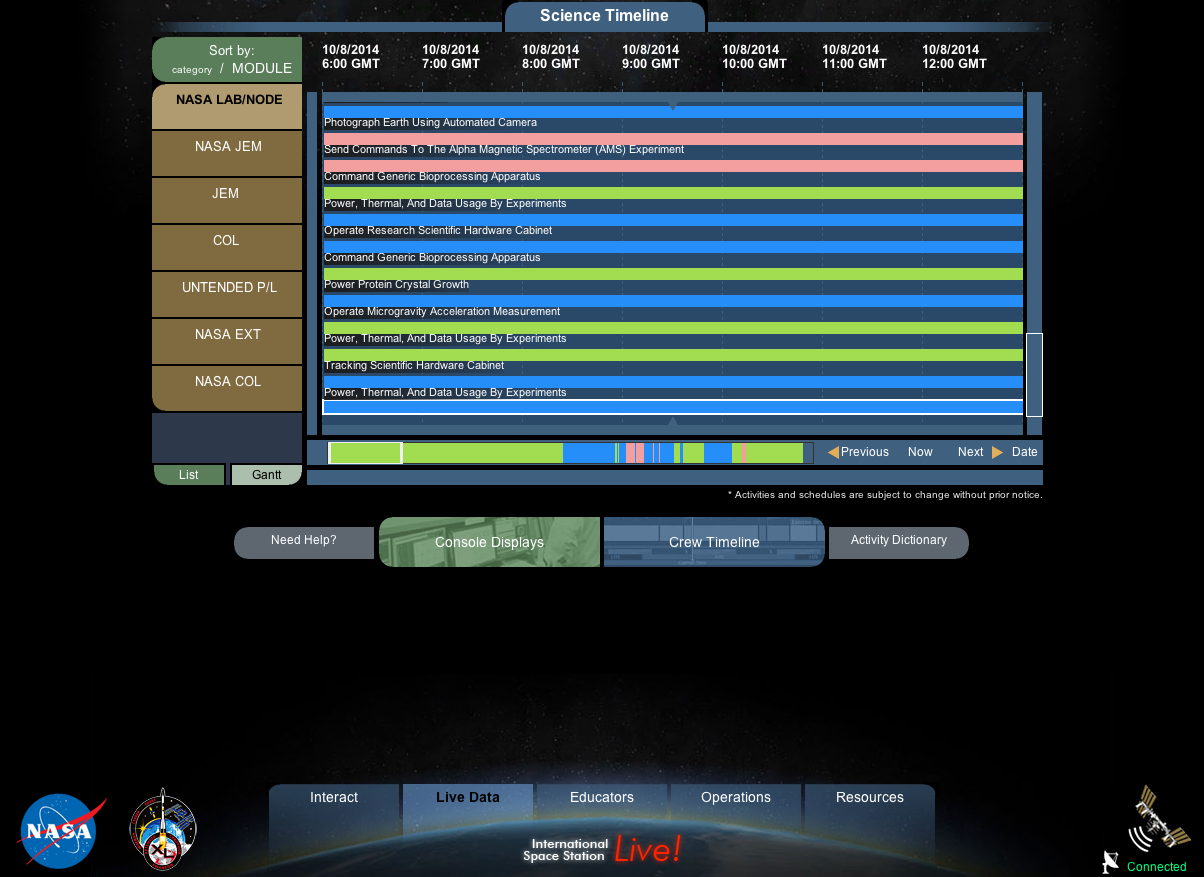
Task: Click the ISS mission patch emblem
Action: pyautogui.click(x=162, y=829)
